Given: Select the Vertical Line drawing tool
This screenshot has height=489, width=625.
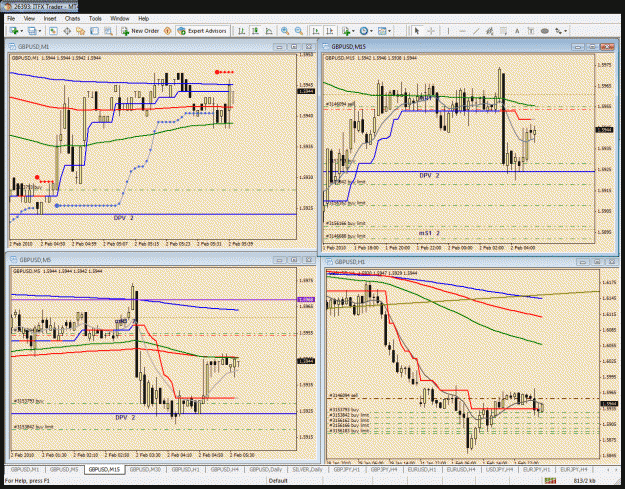Looking at the screenshot, I should (x=448, y=31).
